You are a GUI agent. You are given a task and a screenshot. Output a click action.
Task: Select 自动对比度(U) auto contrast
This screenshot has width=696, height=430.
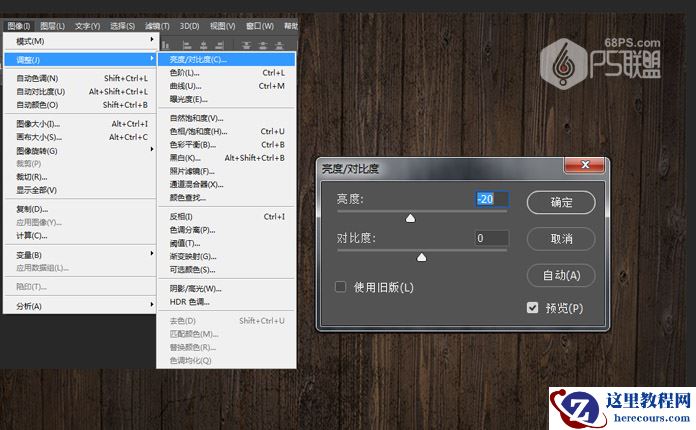(x=79, y=91)
